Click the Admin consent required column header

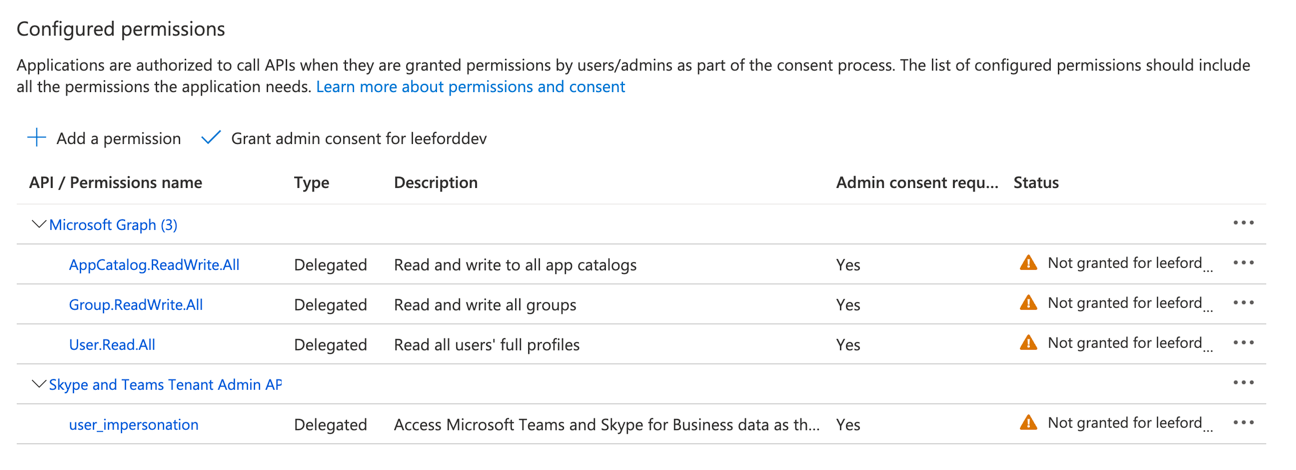pos(917,183)
